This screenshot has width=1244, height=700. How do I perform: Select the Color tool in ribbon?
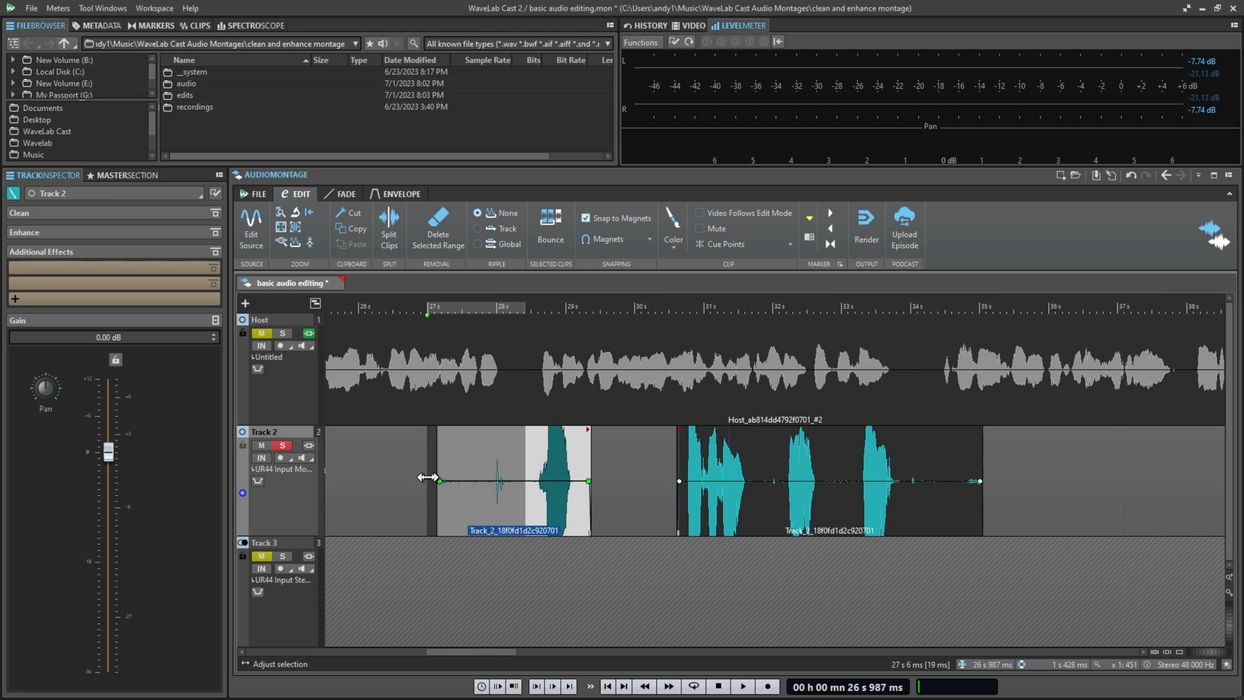click(x=673, y=220)
